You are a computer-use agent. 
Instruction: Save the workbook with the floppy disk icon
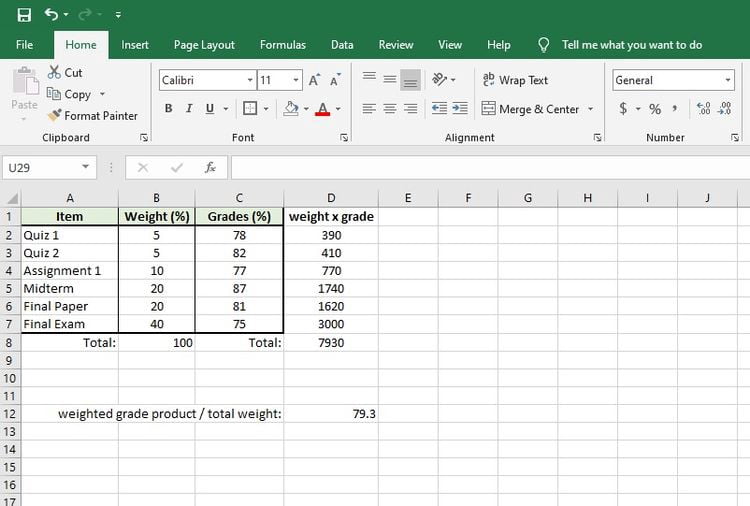24,15
